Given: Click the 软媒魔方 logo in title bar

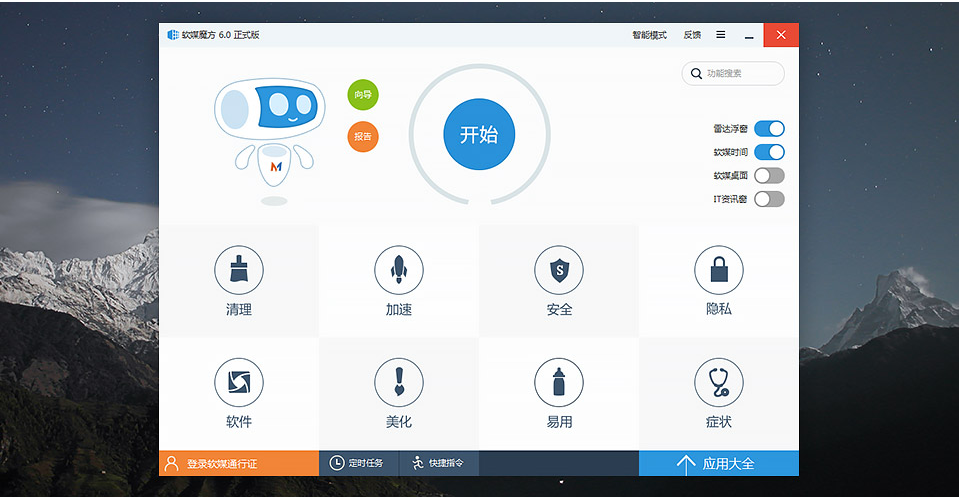Looking at the screenshot, I should 173,35.
